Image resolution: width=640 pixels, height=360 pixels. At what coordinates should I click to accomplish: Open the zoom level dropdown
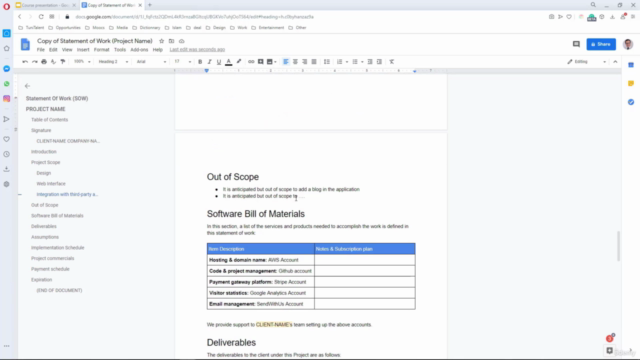[82, 62]
